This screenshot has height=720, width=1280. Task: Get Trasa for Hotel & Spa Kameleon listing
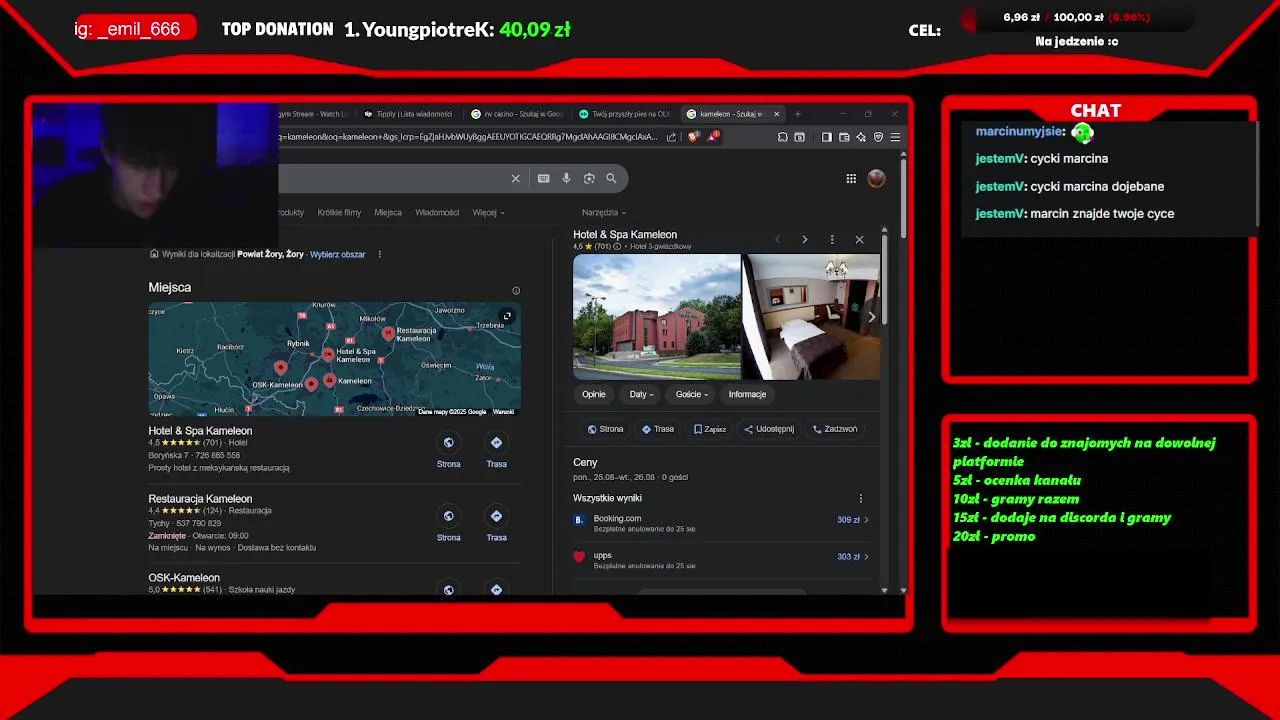point(496,450)
